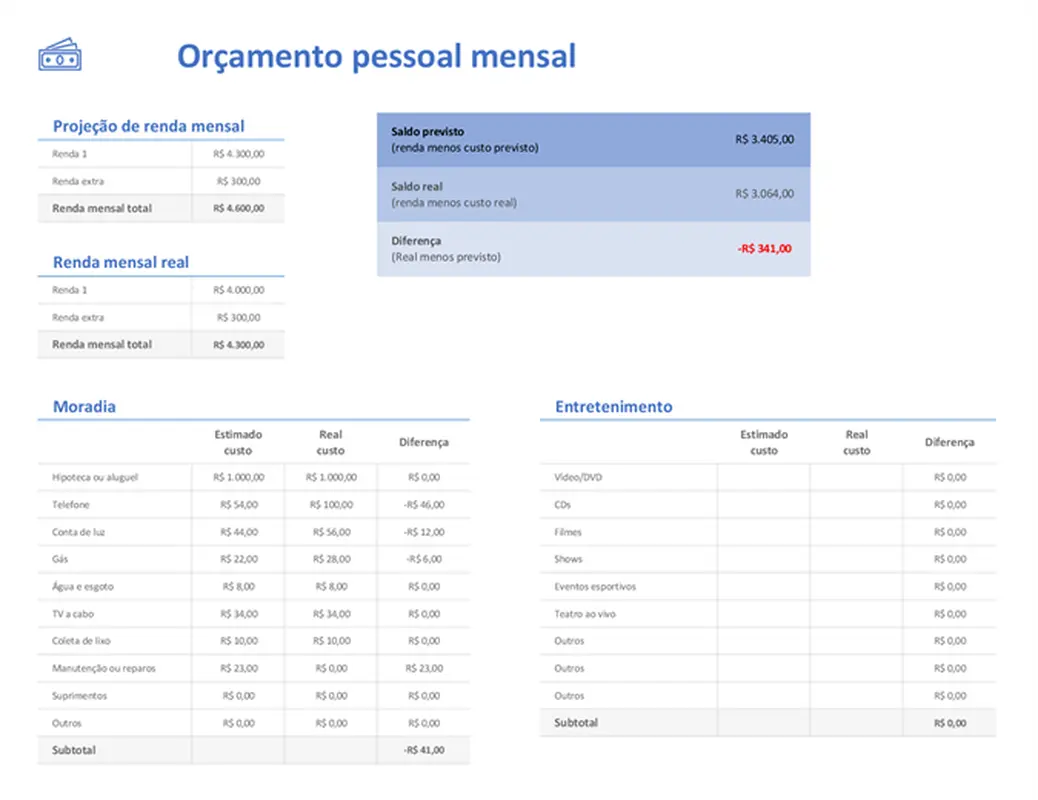Select the Renda mensal total R$ 4.600,00 cell

[238, 208]
